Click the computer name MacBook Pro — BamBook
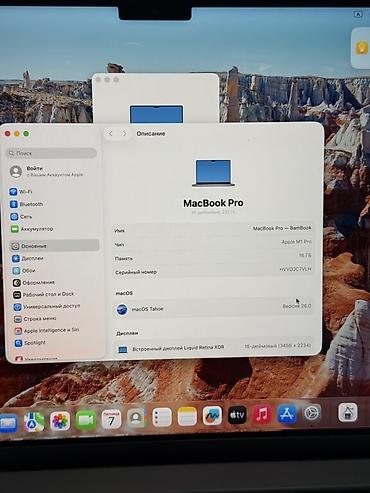The image size is (370, 493). 282,228
